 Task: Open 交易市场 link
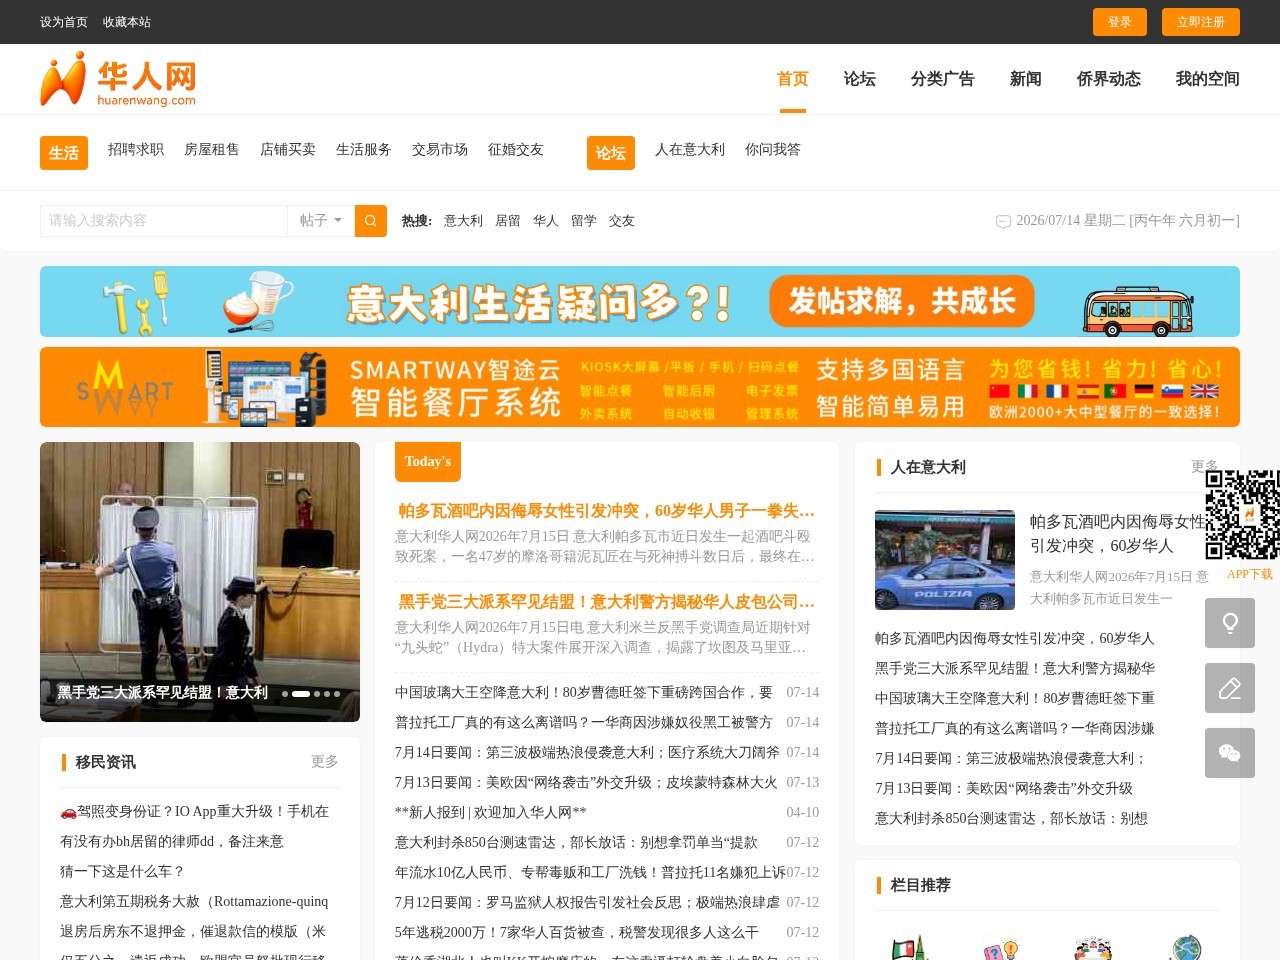[440, 149]
